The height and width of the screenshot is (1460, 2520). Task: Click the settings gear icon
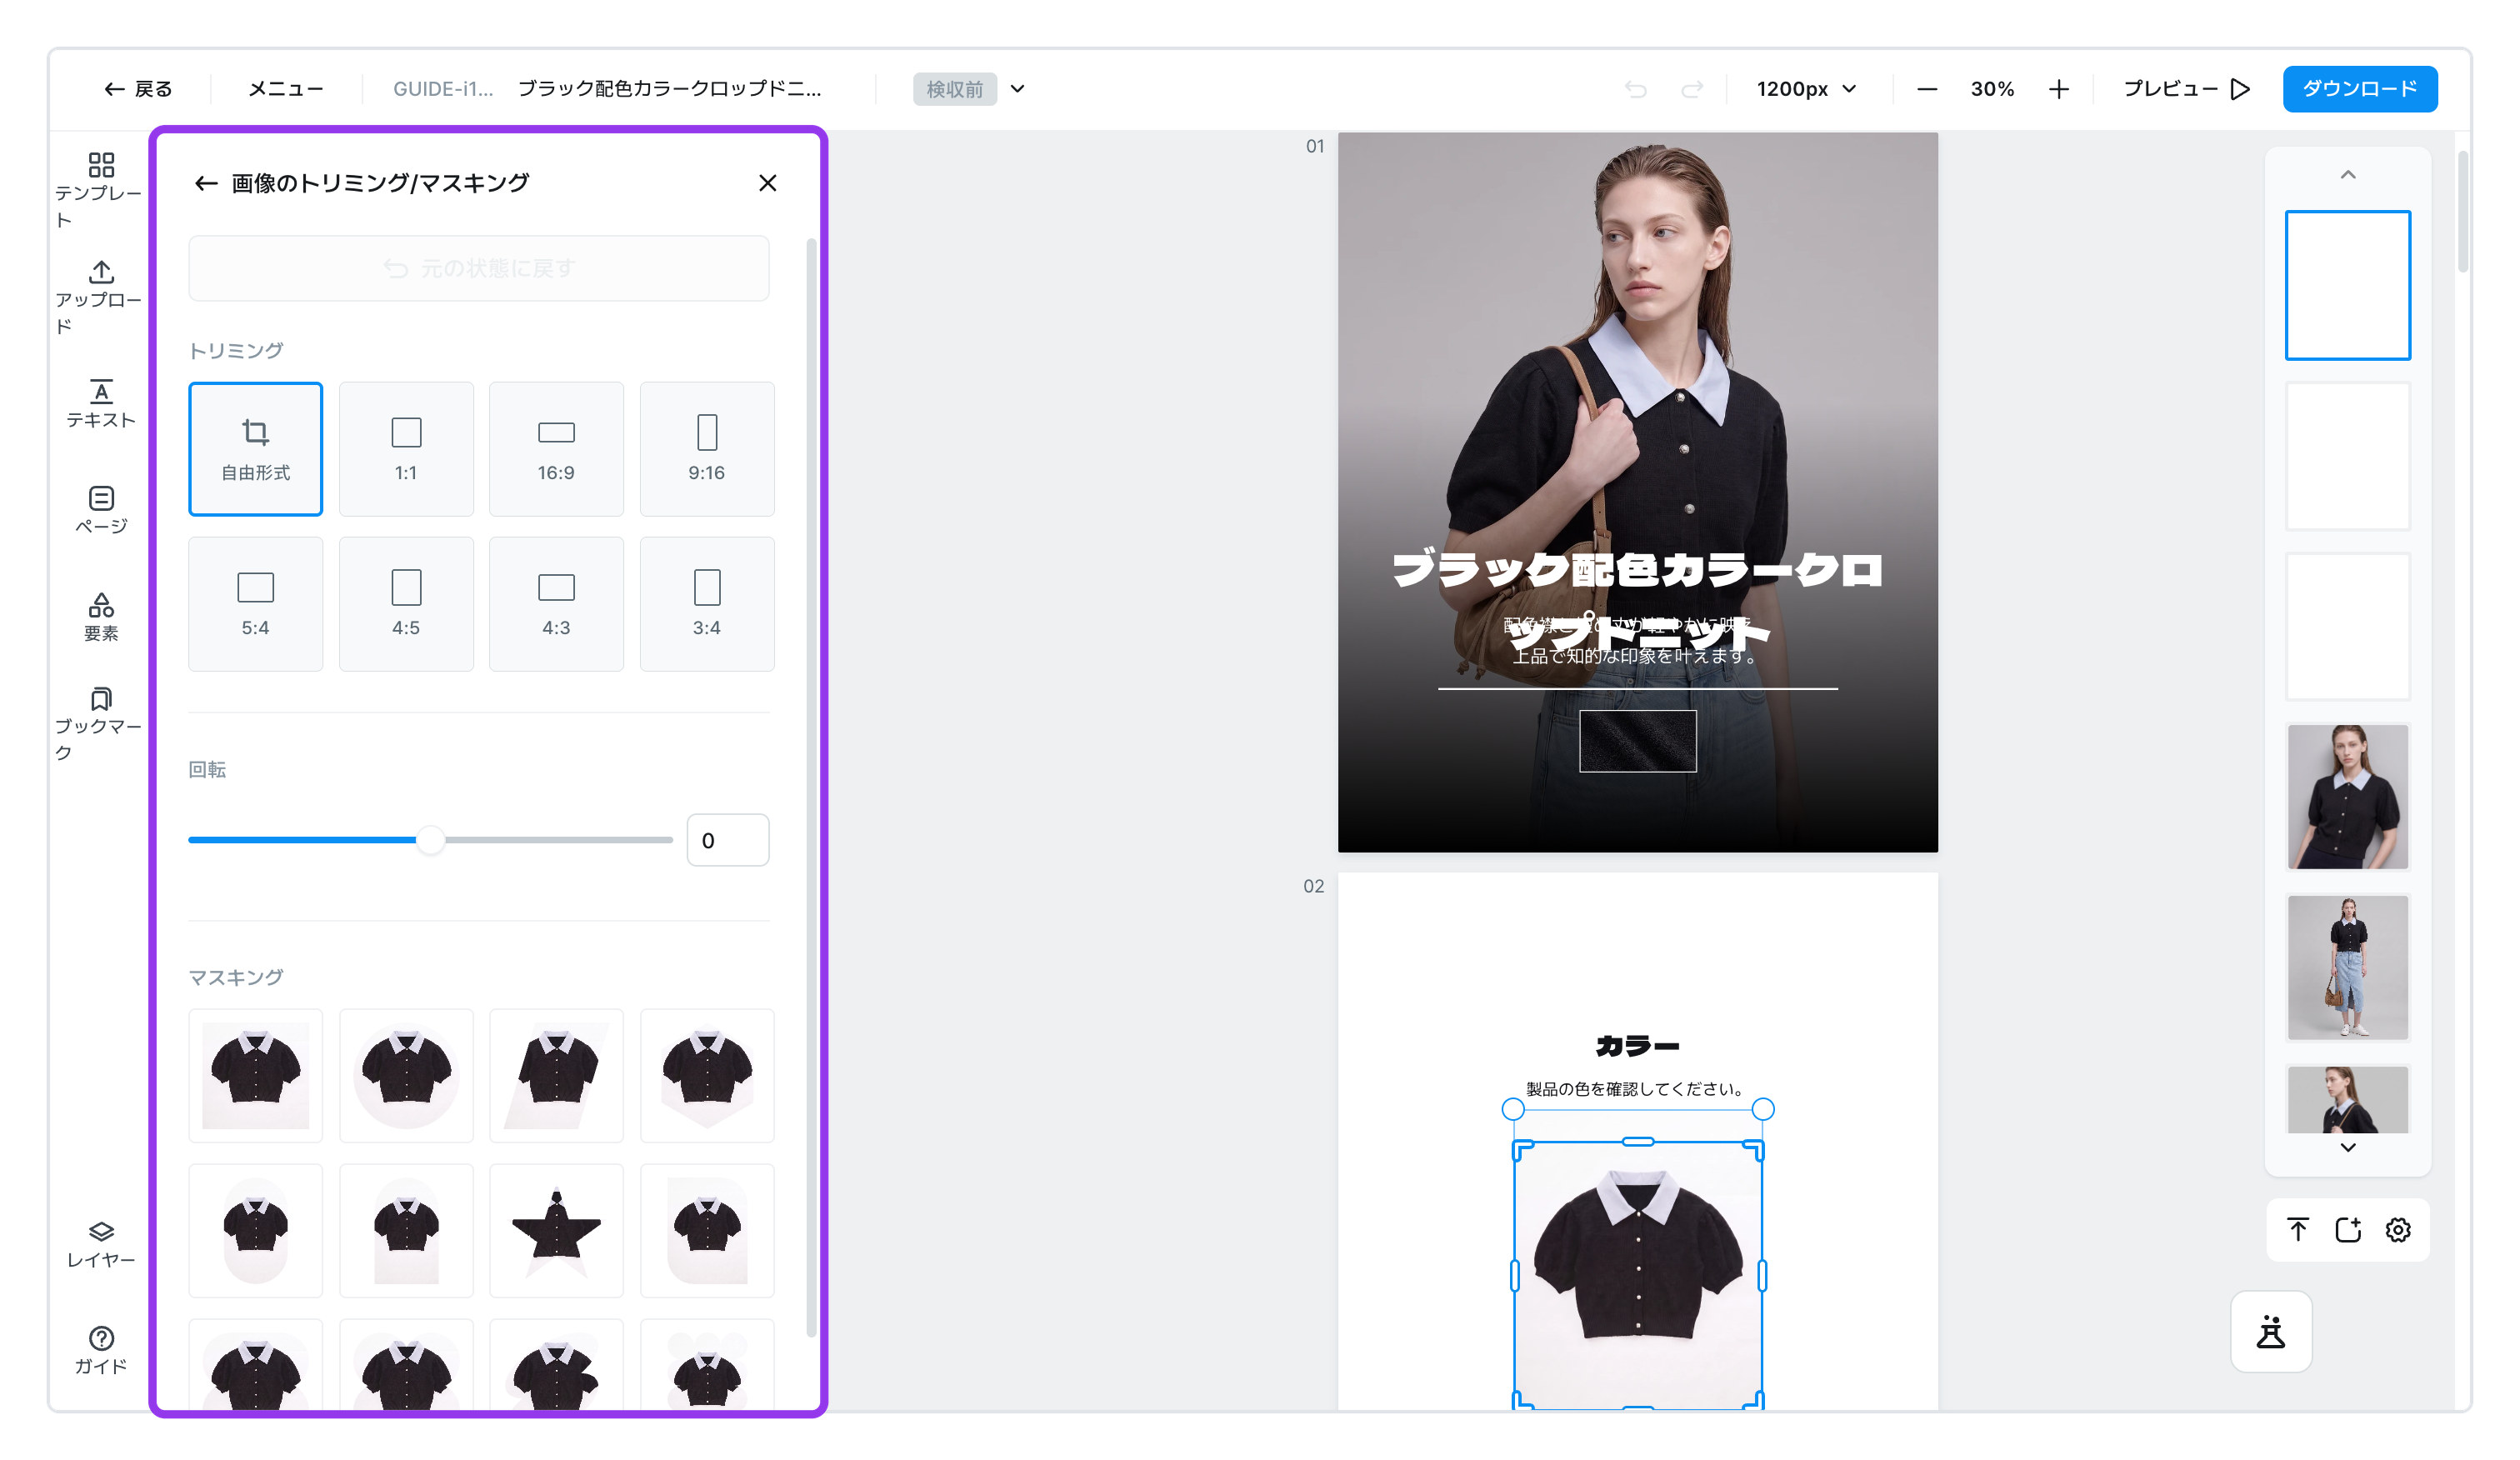(x=2398, y=1230)
